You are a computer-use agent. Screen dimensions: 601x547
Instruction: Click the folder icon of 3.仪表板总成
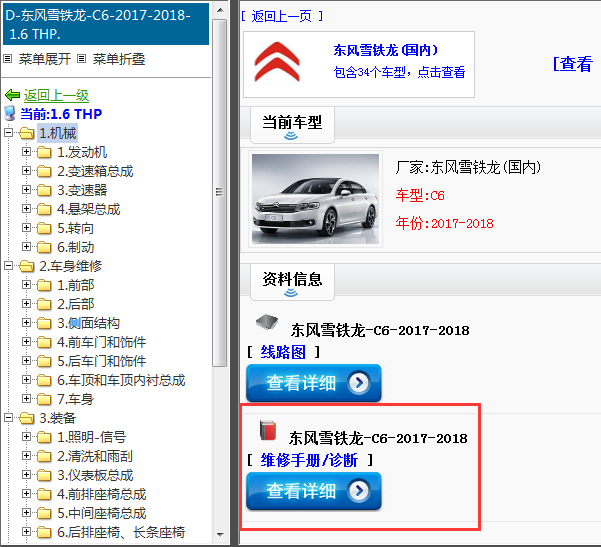coord(44,475)
